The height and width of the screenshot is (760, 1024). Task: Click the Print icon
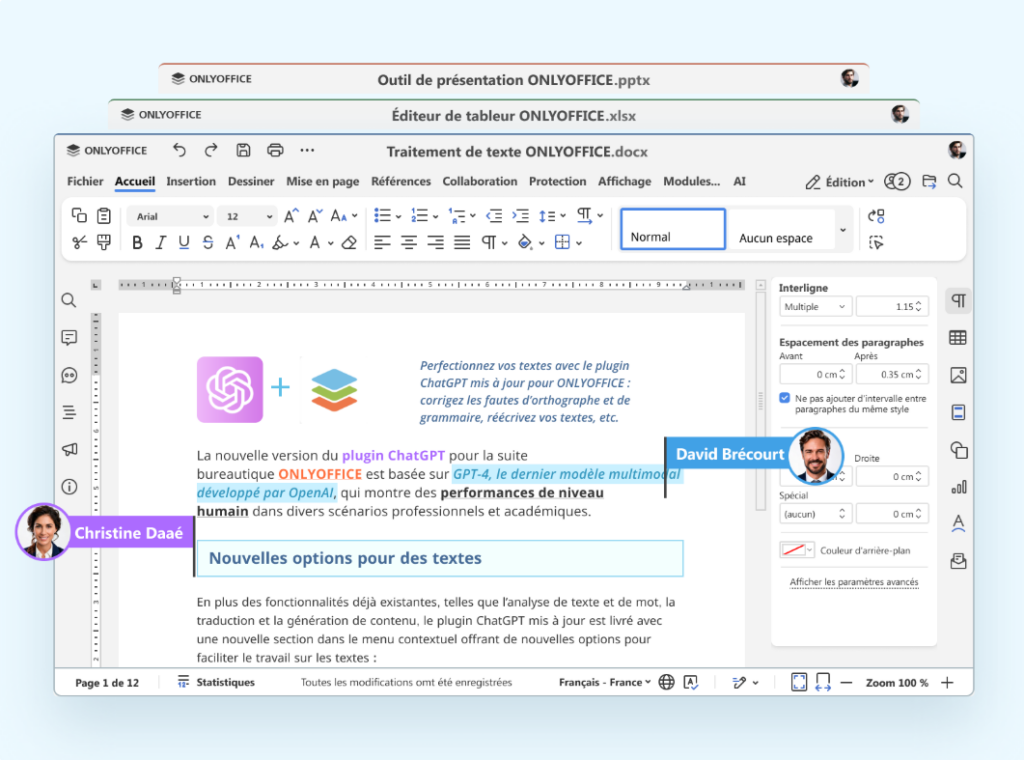275,151
